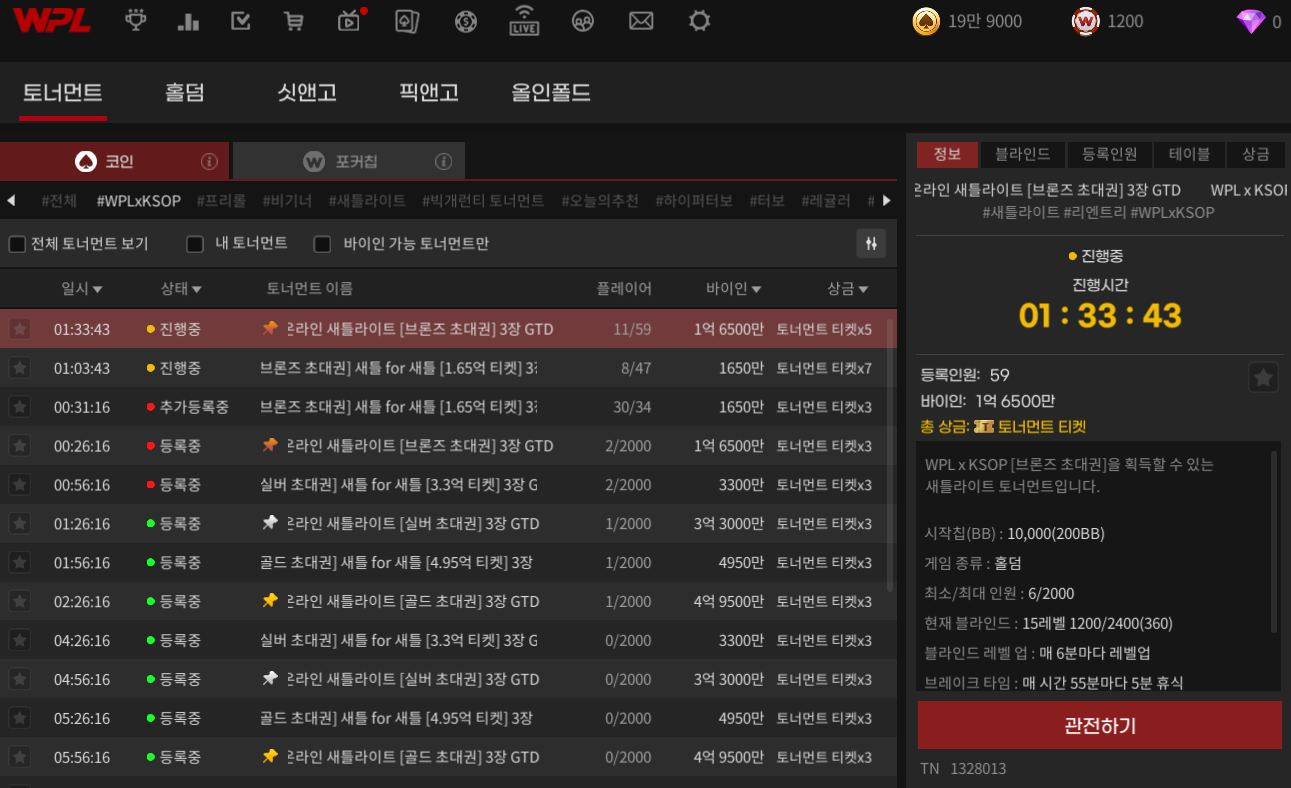Image resolution: width=1291 pixels, height=788 pixels.
Task: Toggle 바이인 가능 토너먼트만 checkbox
Action: point(323,244)
